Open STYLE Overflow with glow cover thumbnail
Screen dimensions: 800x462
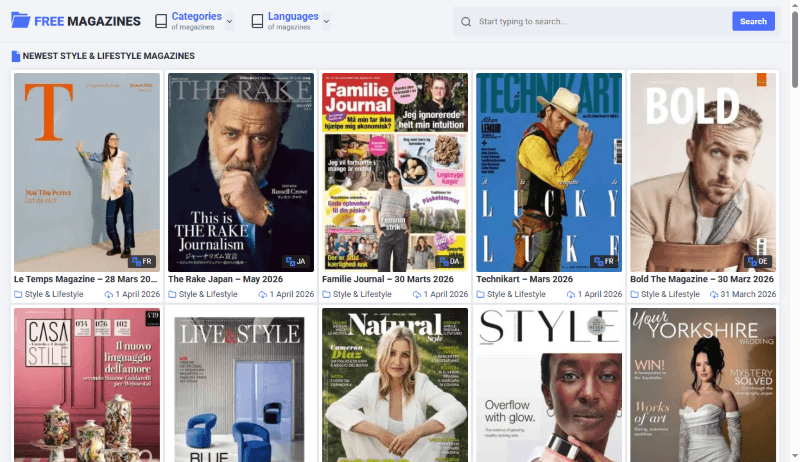coord(549,385)
